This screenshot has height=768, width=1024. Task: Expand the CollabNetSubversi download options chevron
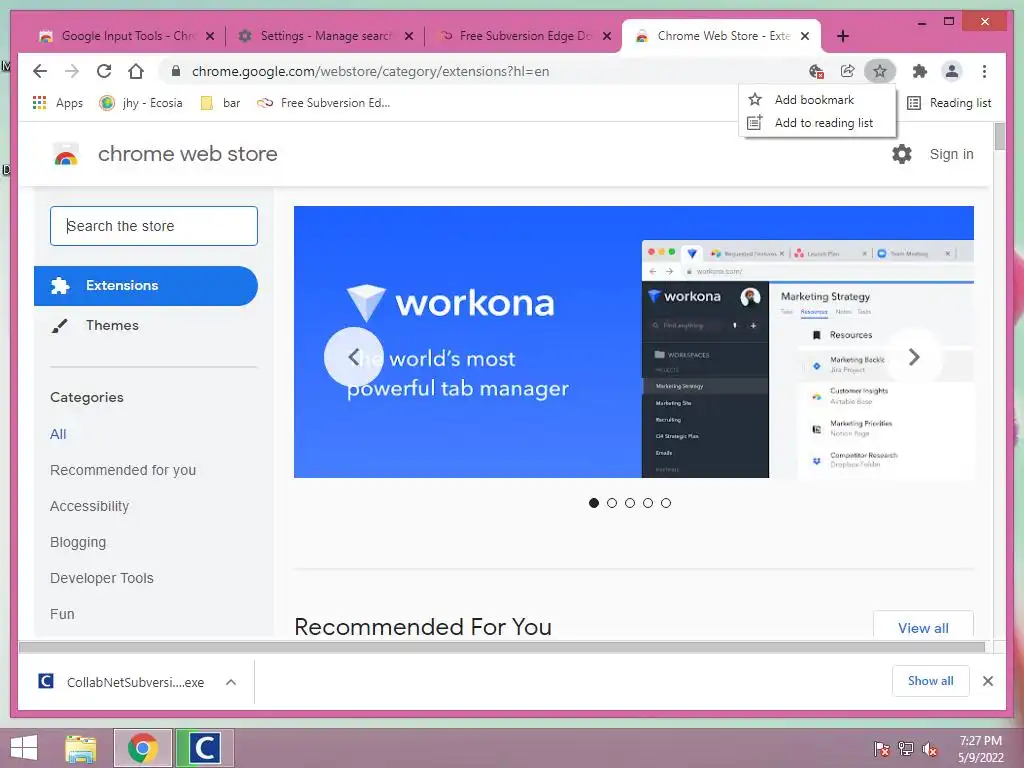pos(231,682)
